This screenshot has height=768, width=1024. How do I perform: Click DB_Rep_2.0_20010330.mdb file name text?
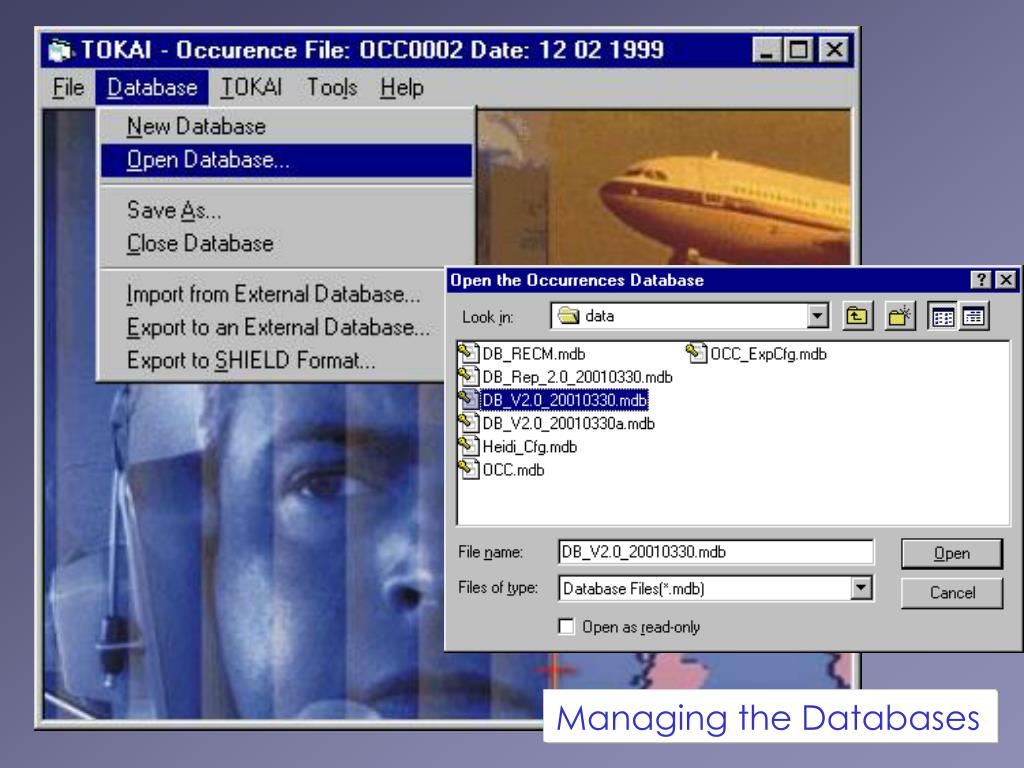point(577,377)
